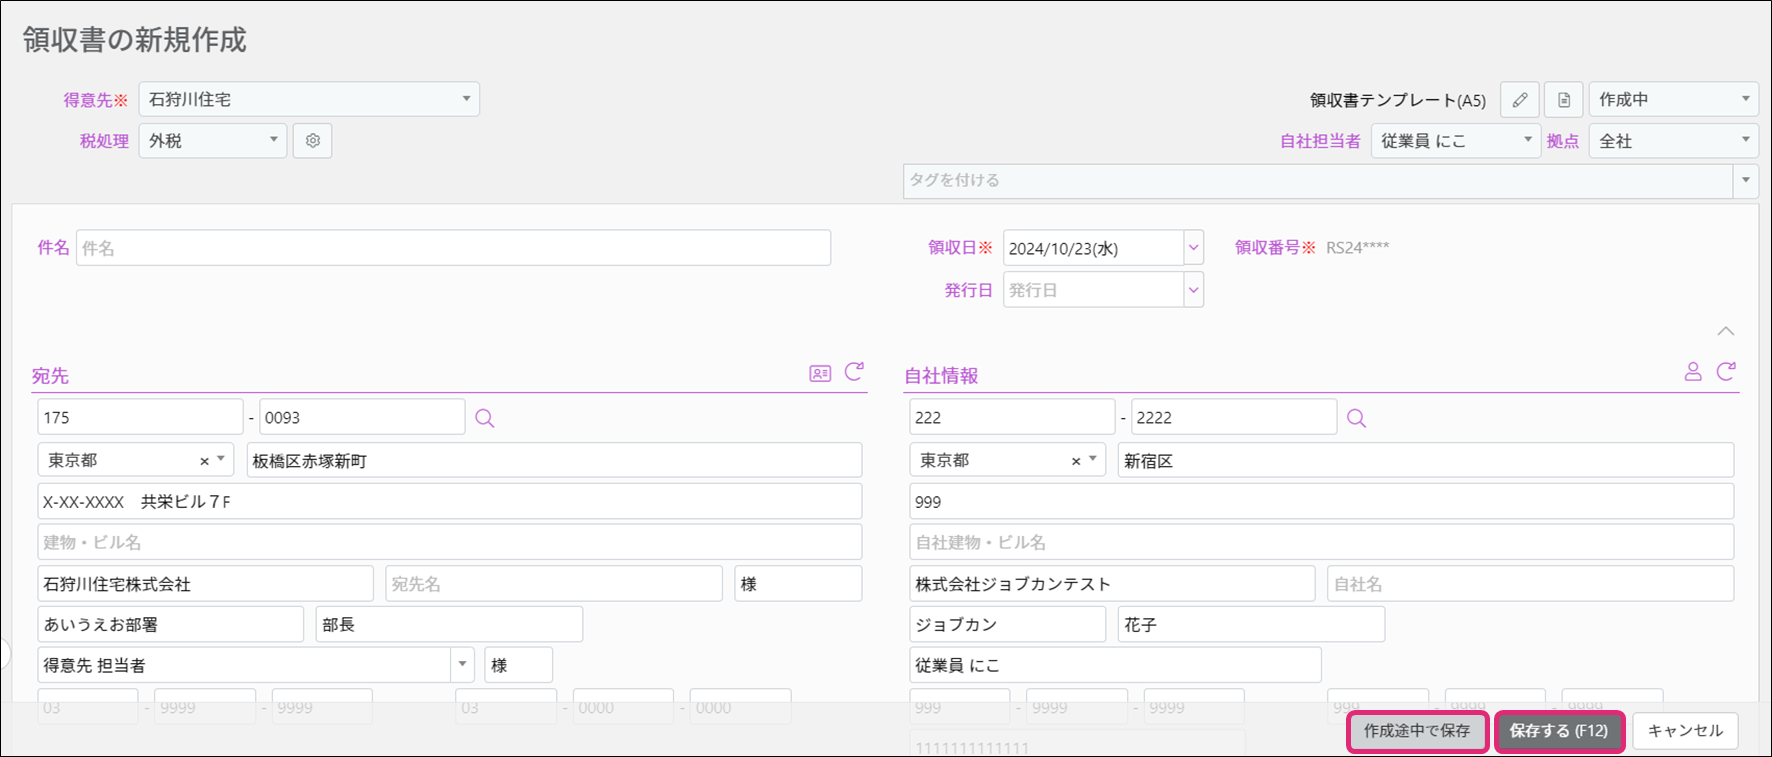Clear the 自社情報 prefecture 東京都 selection
This screenshot has width=1772, height=757.
click(x=1076, y=461)
